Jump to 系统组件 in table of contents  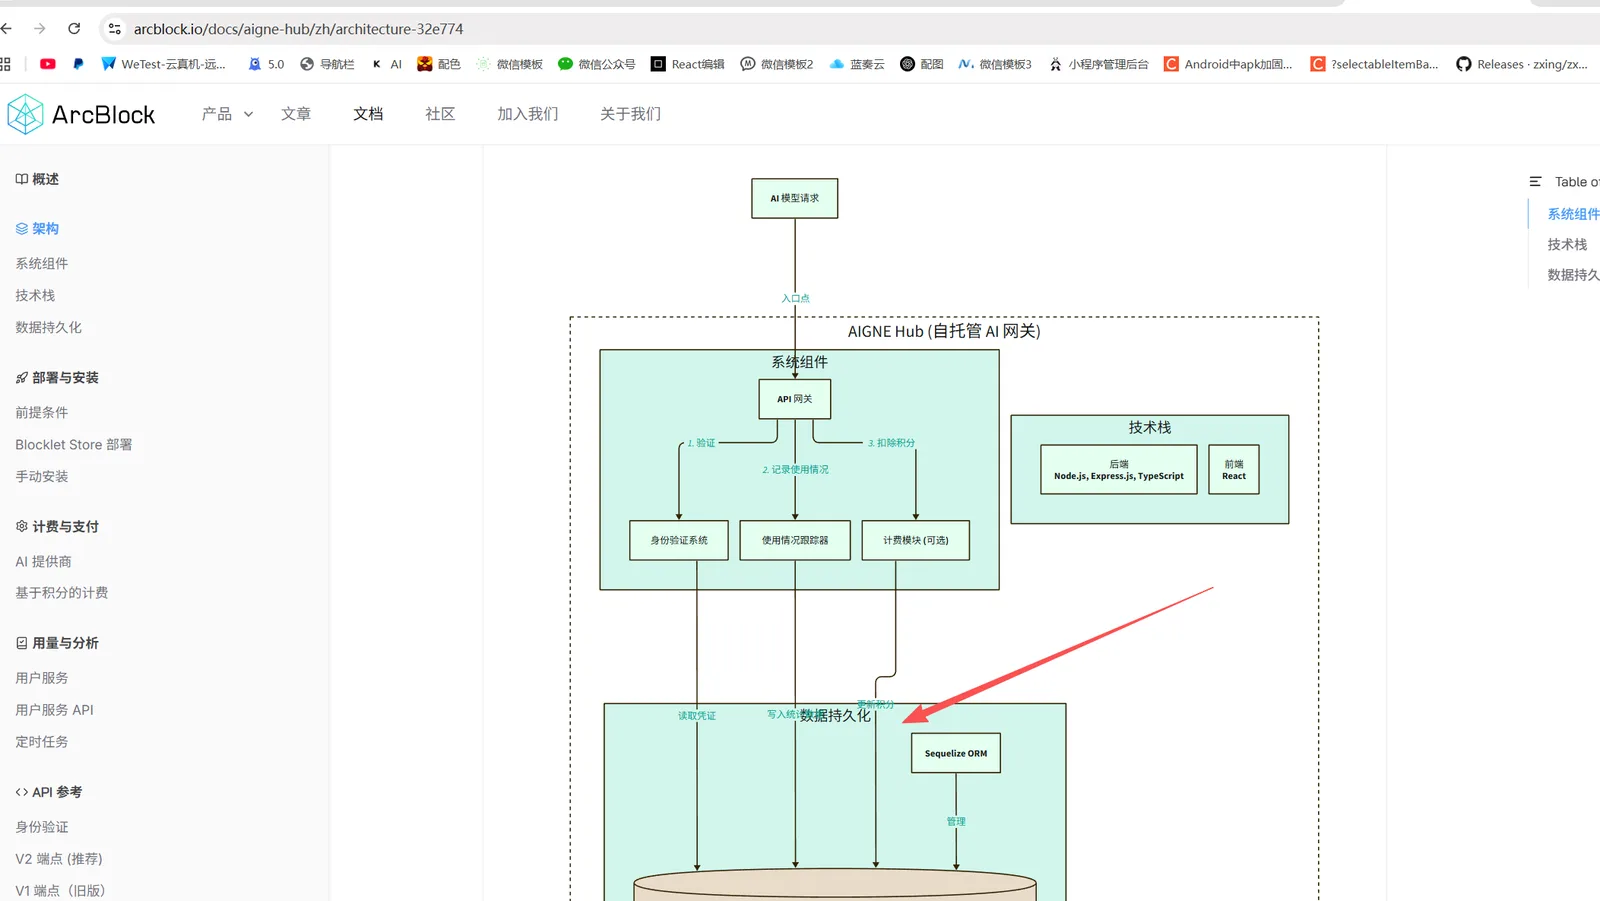tap(1573, 214)
